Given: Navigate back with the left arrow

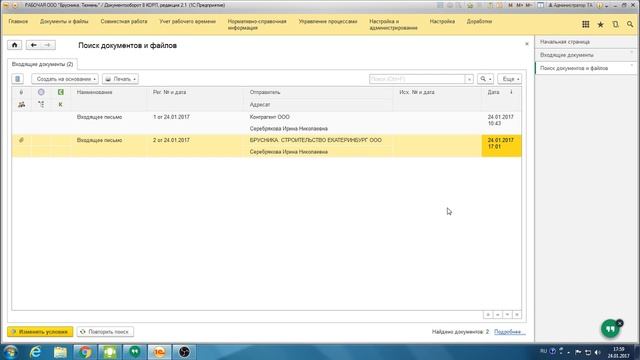Looking at the screenshot, I should pos(33,45).
